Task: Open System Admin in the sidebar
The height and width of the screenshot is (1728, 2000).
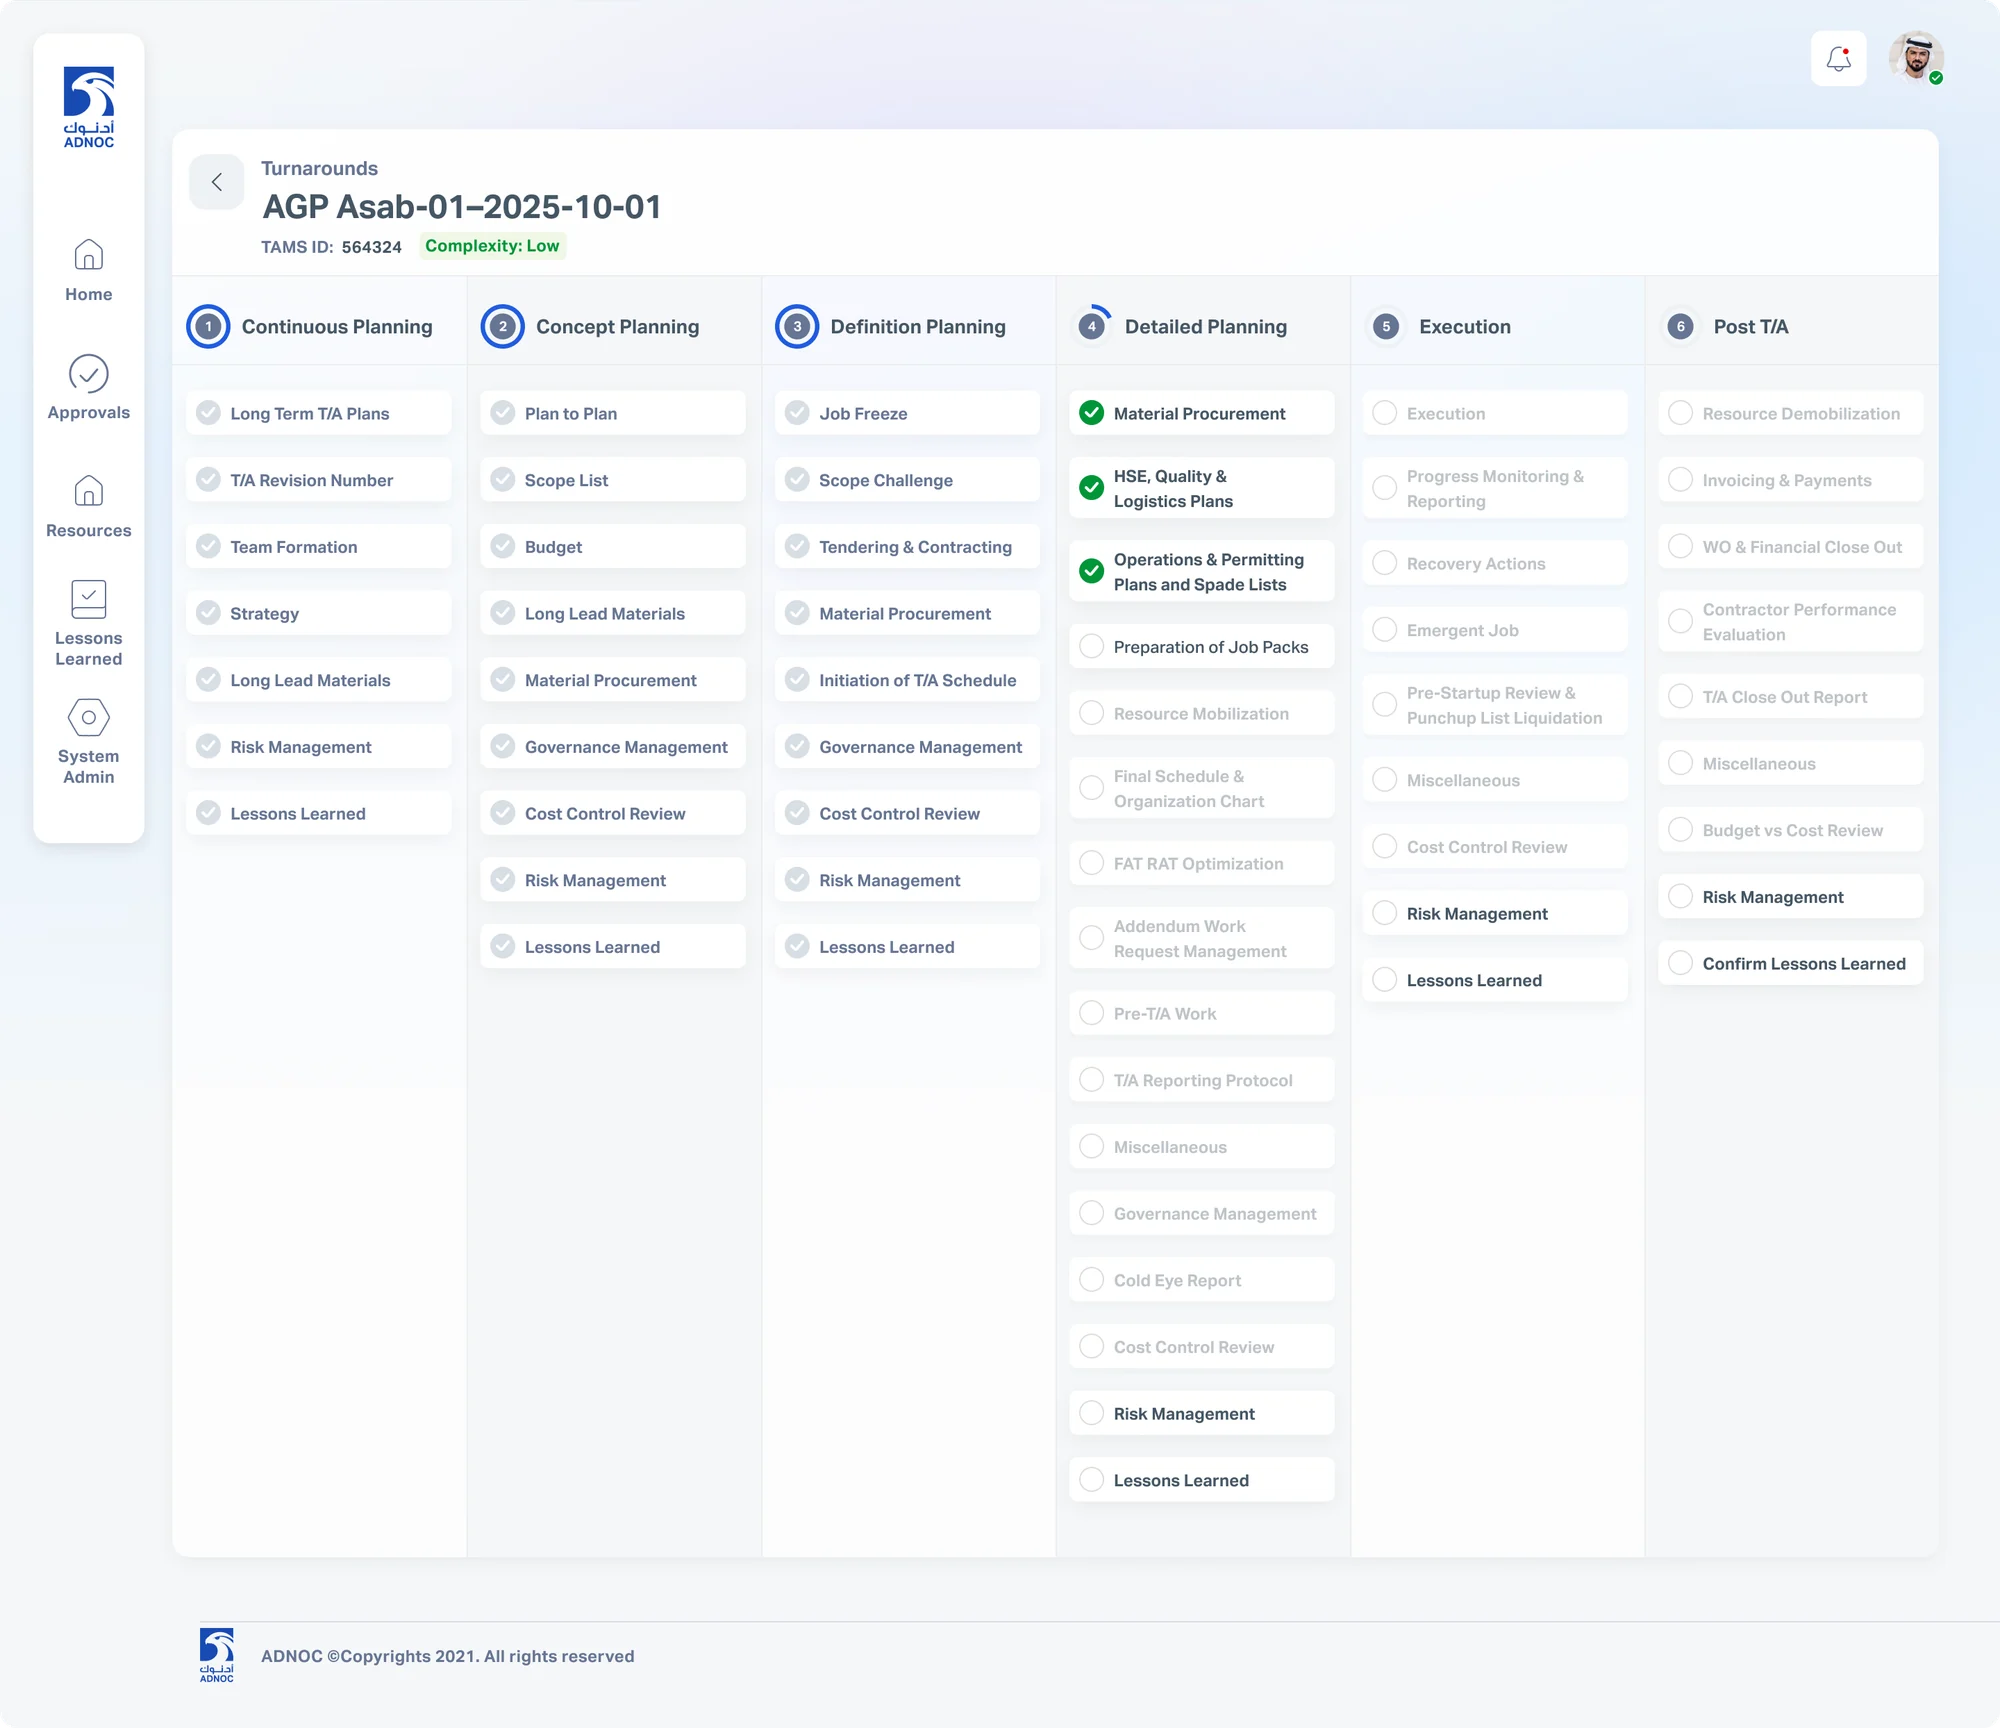Action: point(89,742)
